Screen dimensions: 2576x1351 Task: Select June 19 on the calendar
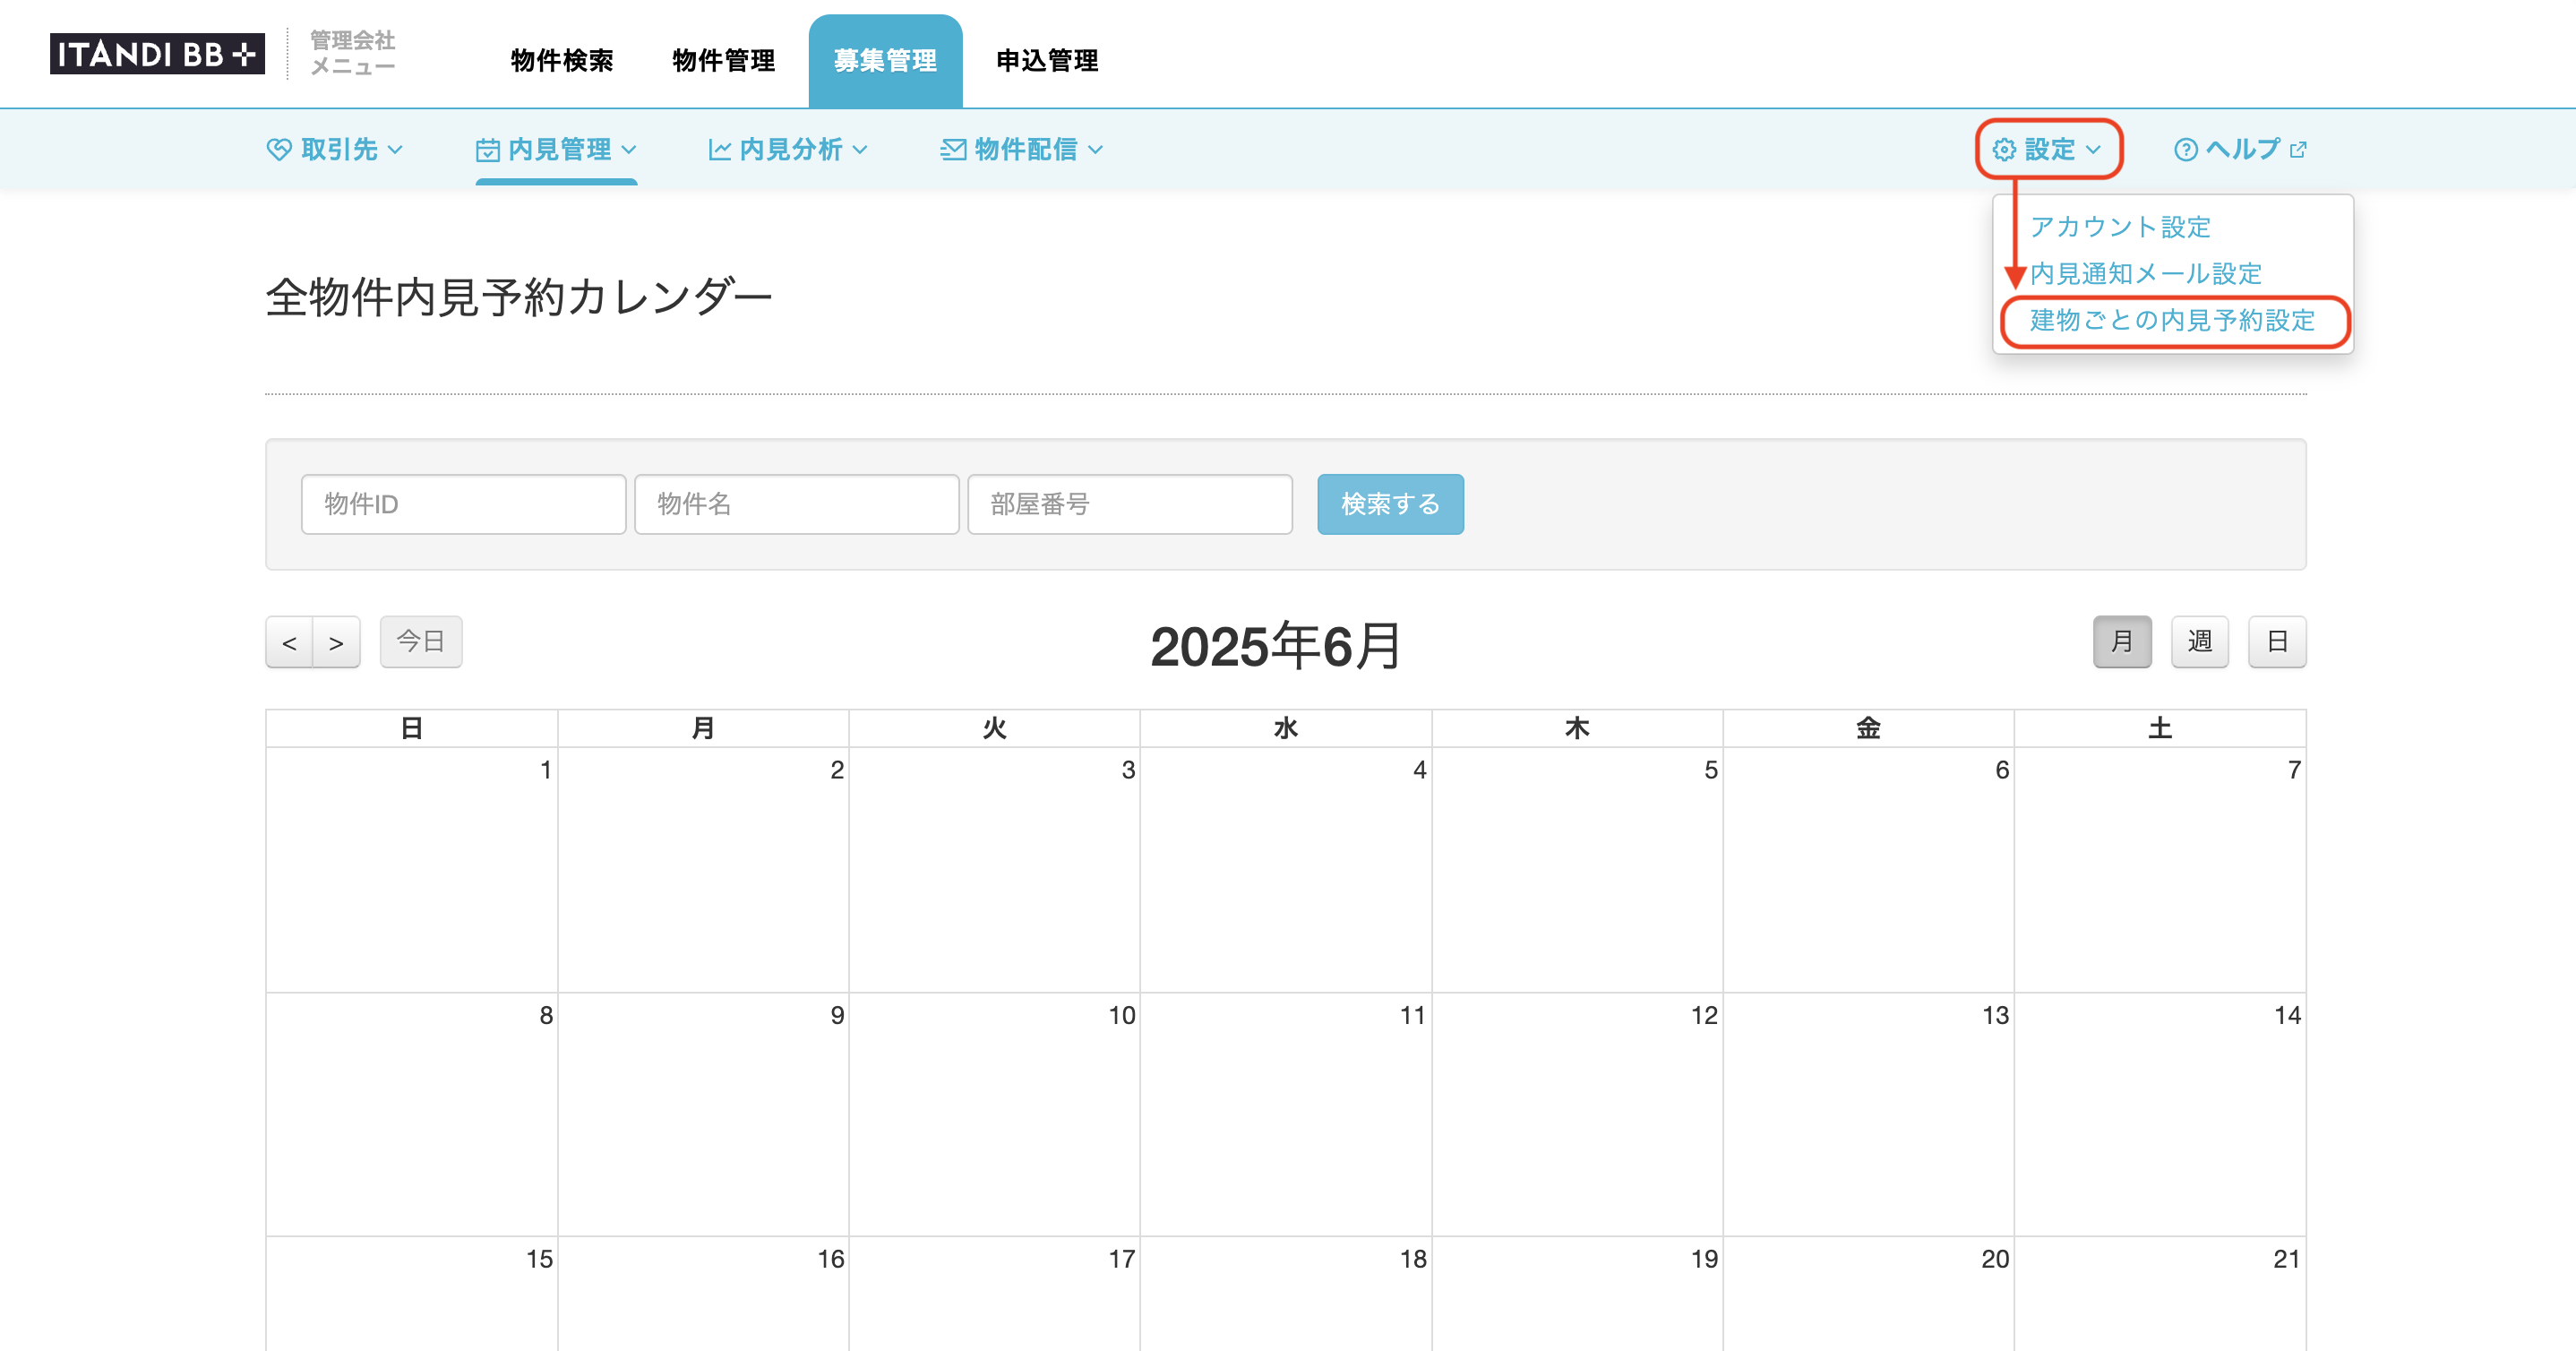[1577, 1294]
